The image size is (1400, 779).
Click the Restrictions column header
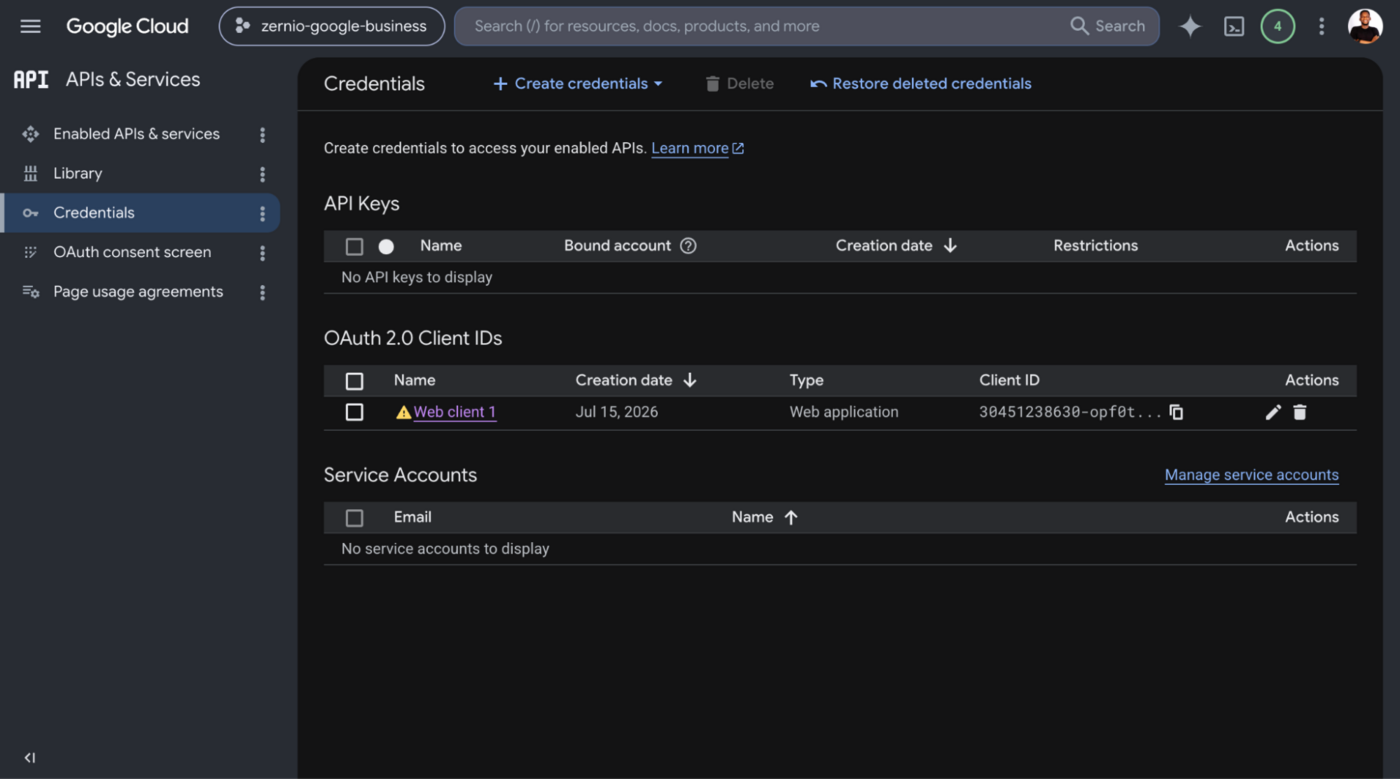click(x=1095, y=246)
